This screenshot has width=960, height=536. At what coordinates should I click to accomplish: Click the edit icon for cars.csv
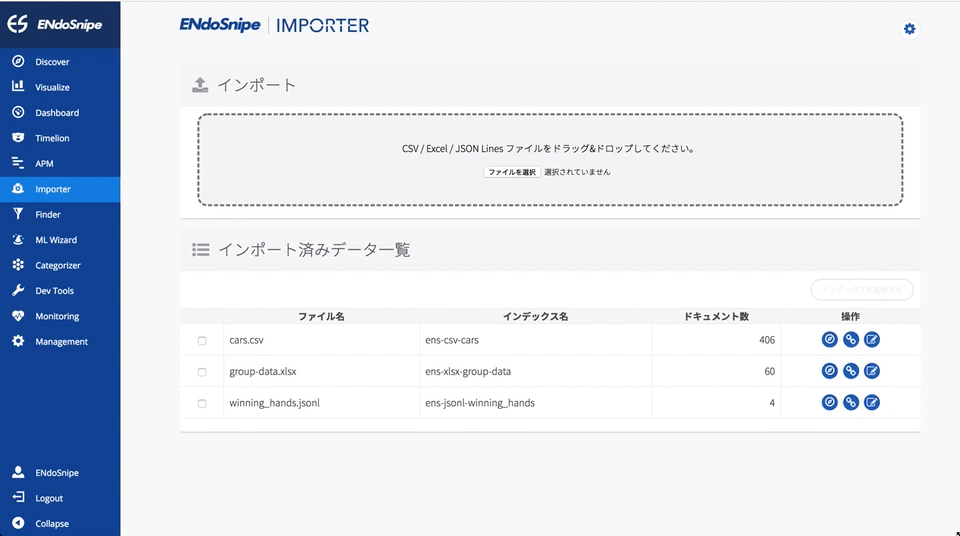click(x=872, y=339)
